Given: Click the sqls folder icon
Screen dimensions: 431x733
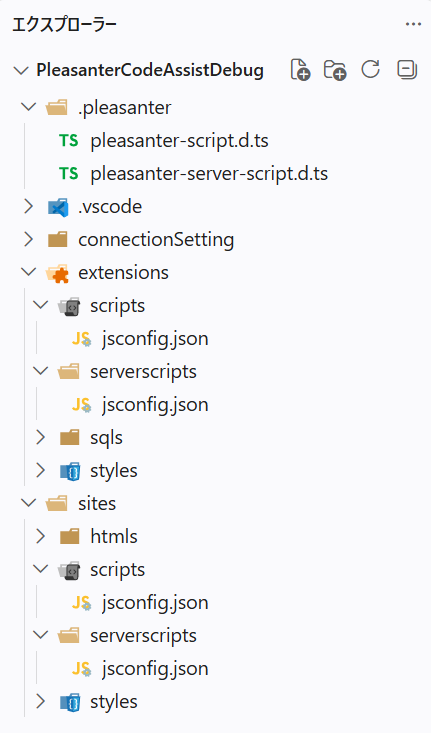Looking at the screenshot, I should point(70,438).
